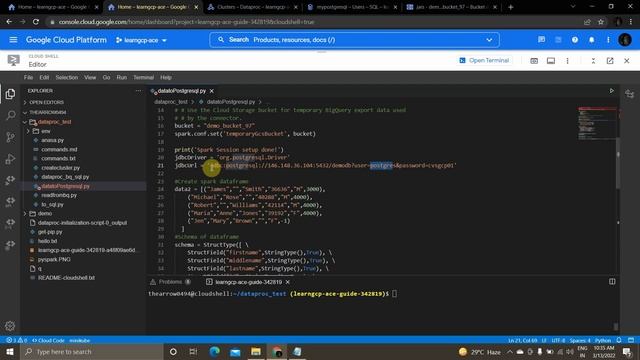Open README-cloudshell.txt file
640x360 pixels.
tap(66, 278)
